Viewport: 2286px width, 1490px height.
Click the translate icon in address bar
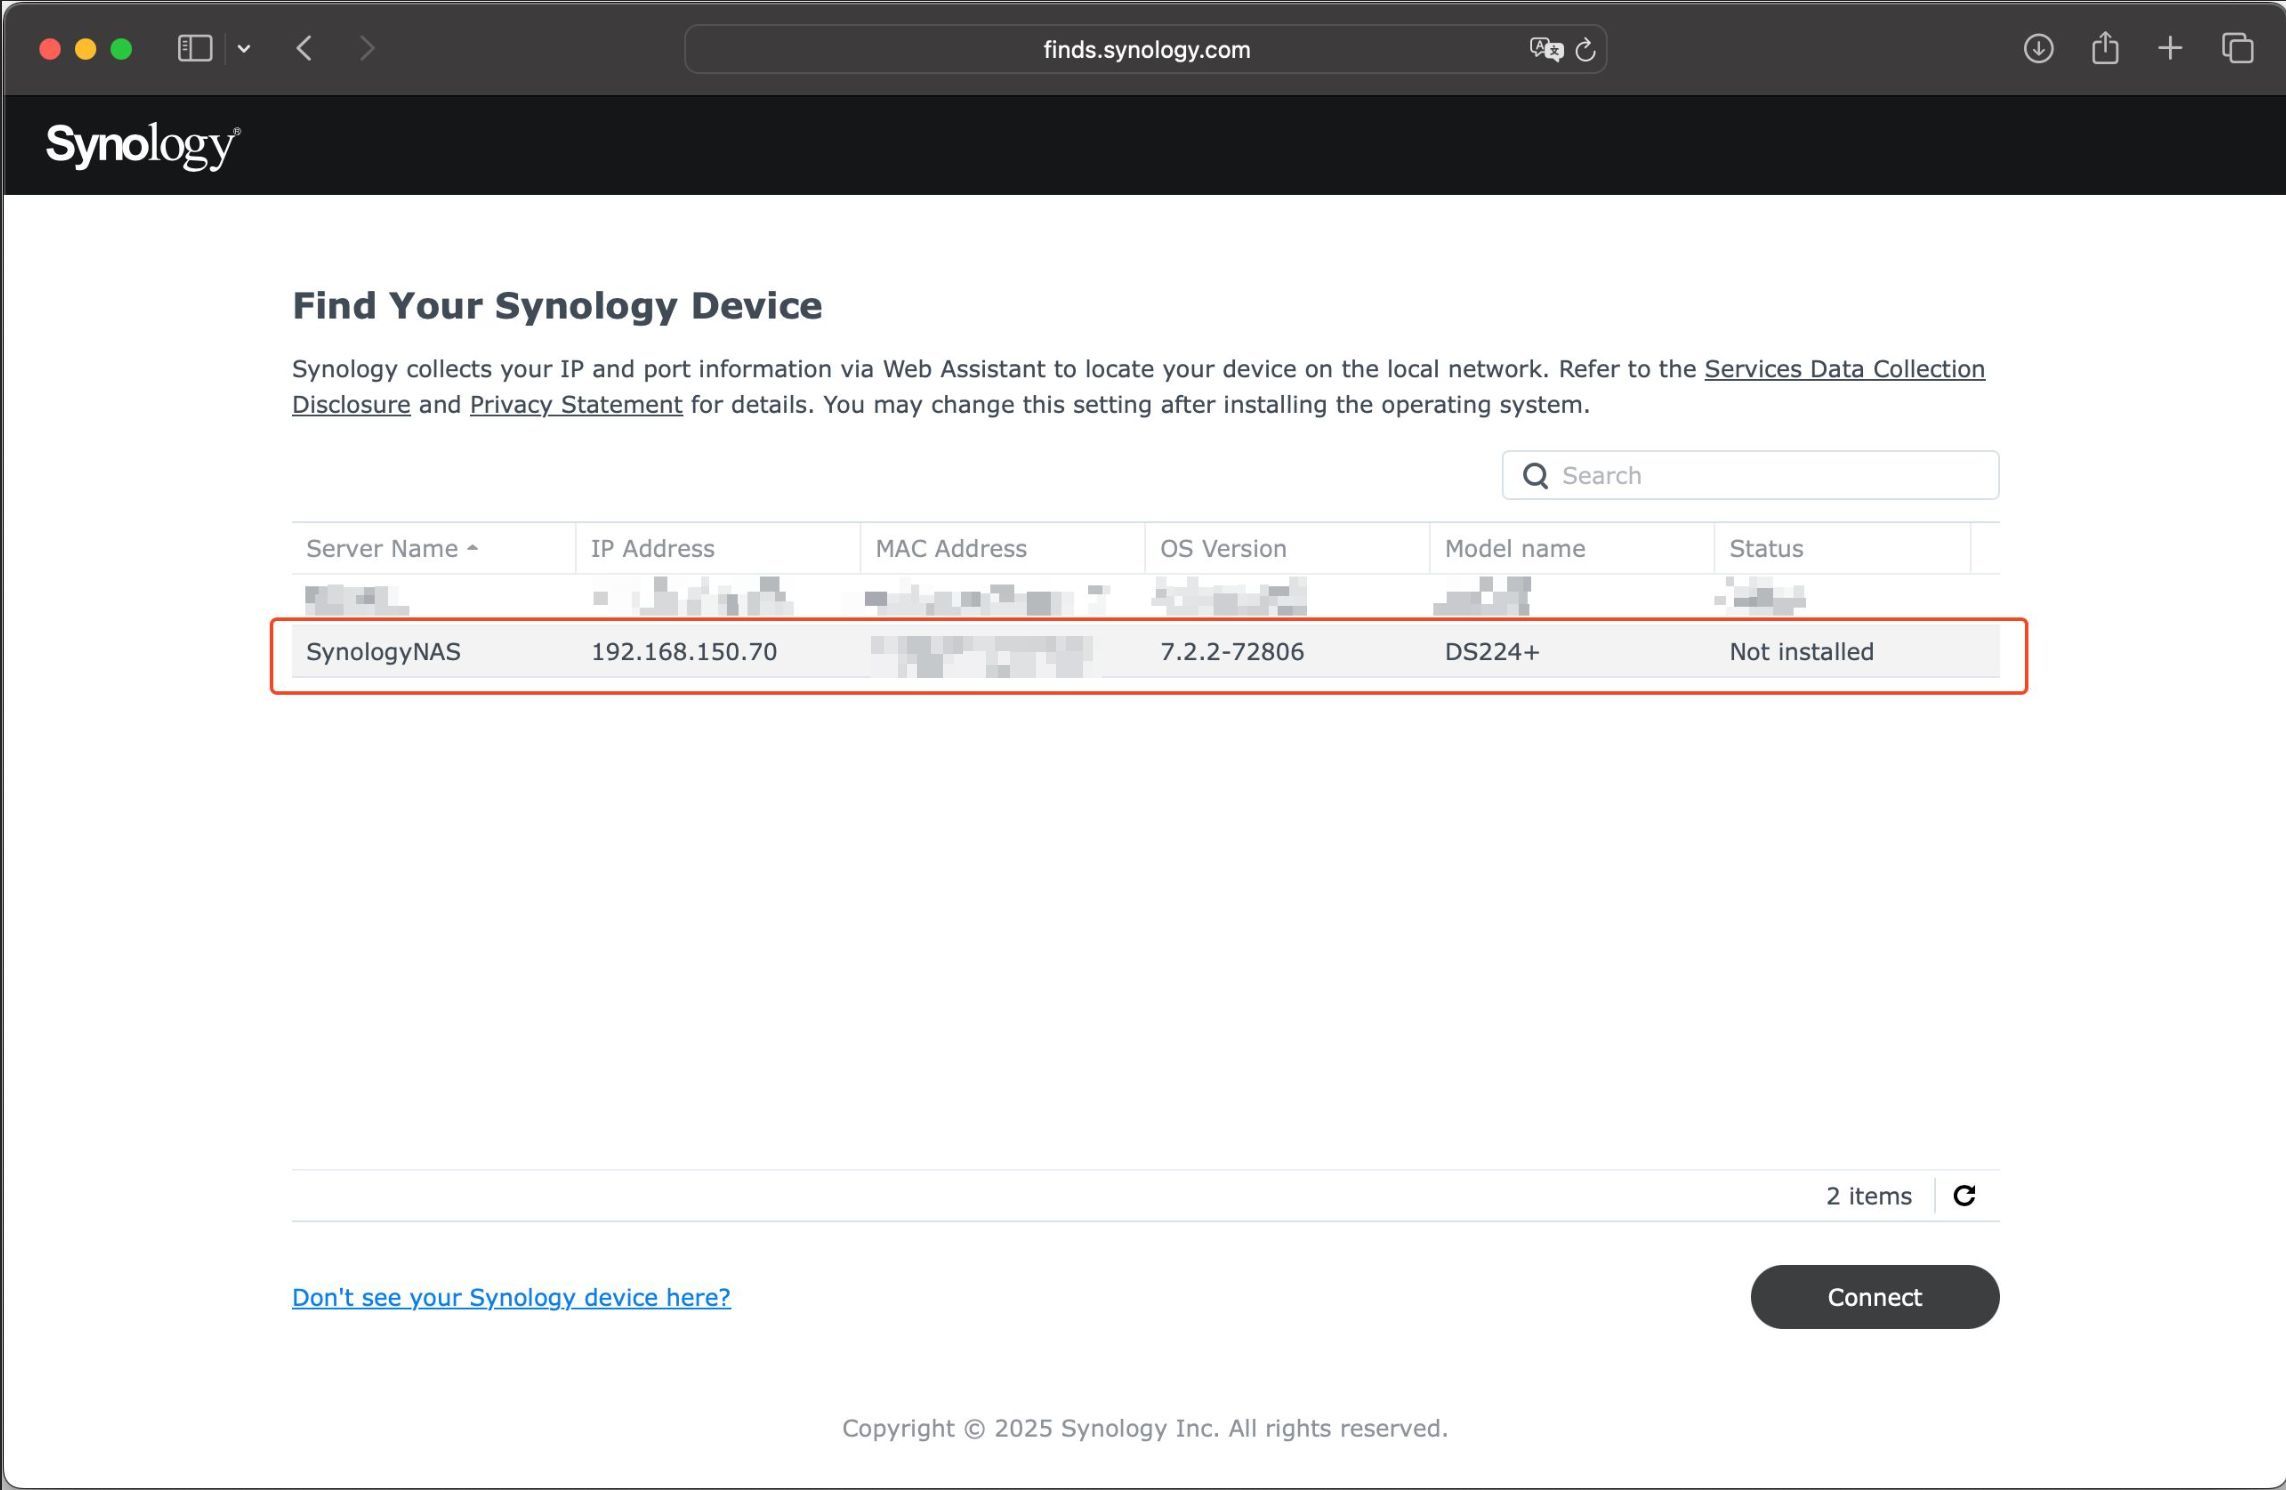(x=1544, y=50)
